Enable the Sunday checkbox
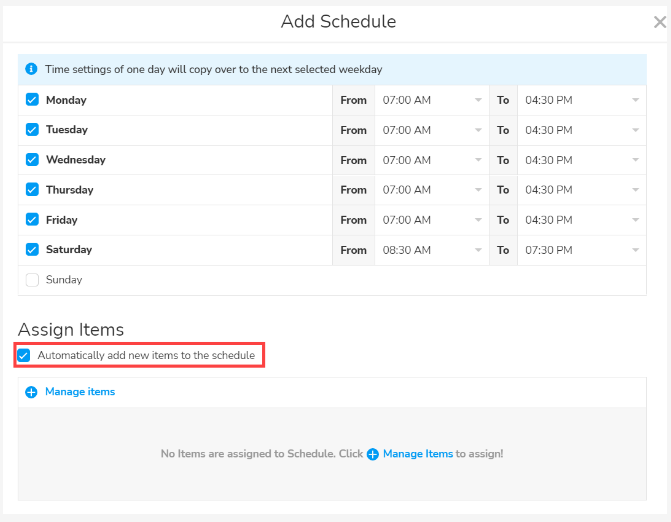The width and height of the screenshot is (671, 522). point(32,280)
